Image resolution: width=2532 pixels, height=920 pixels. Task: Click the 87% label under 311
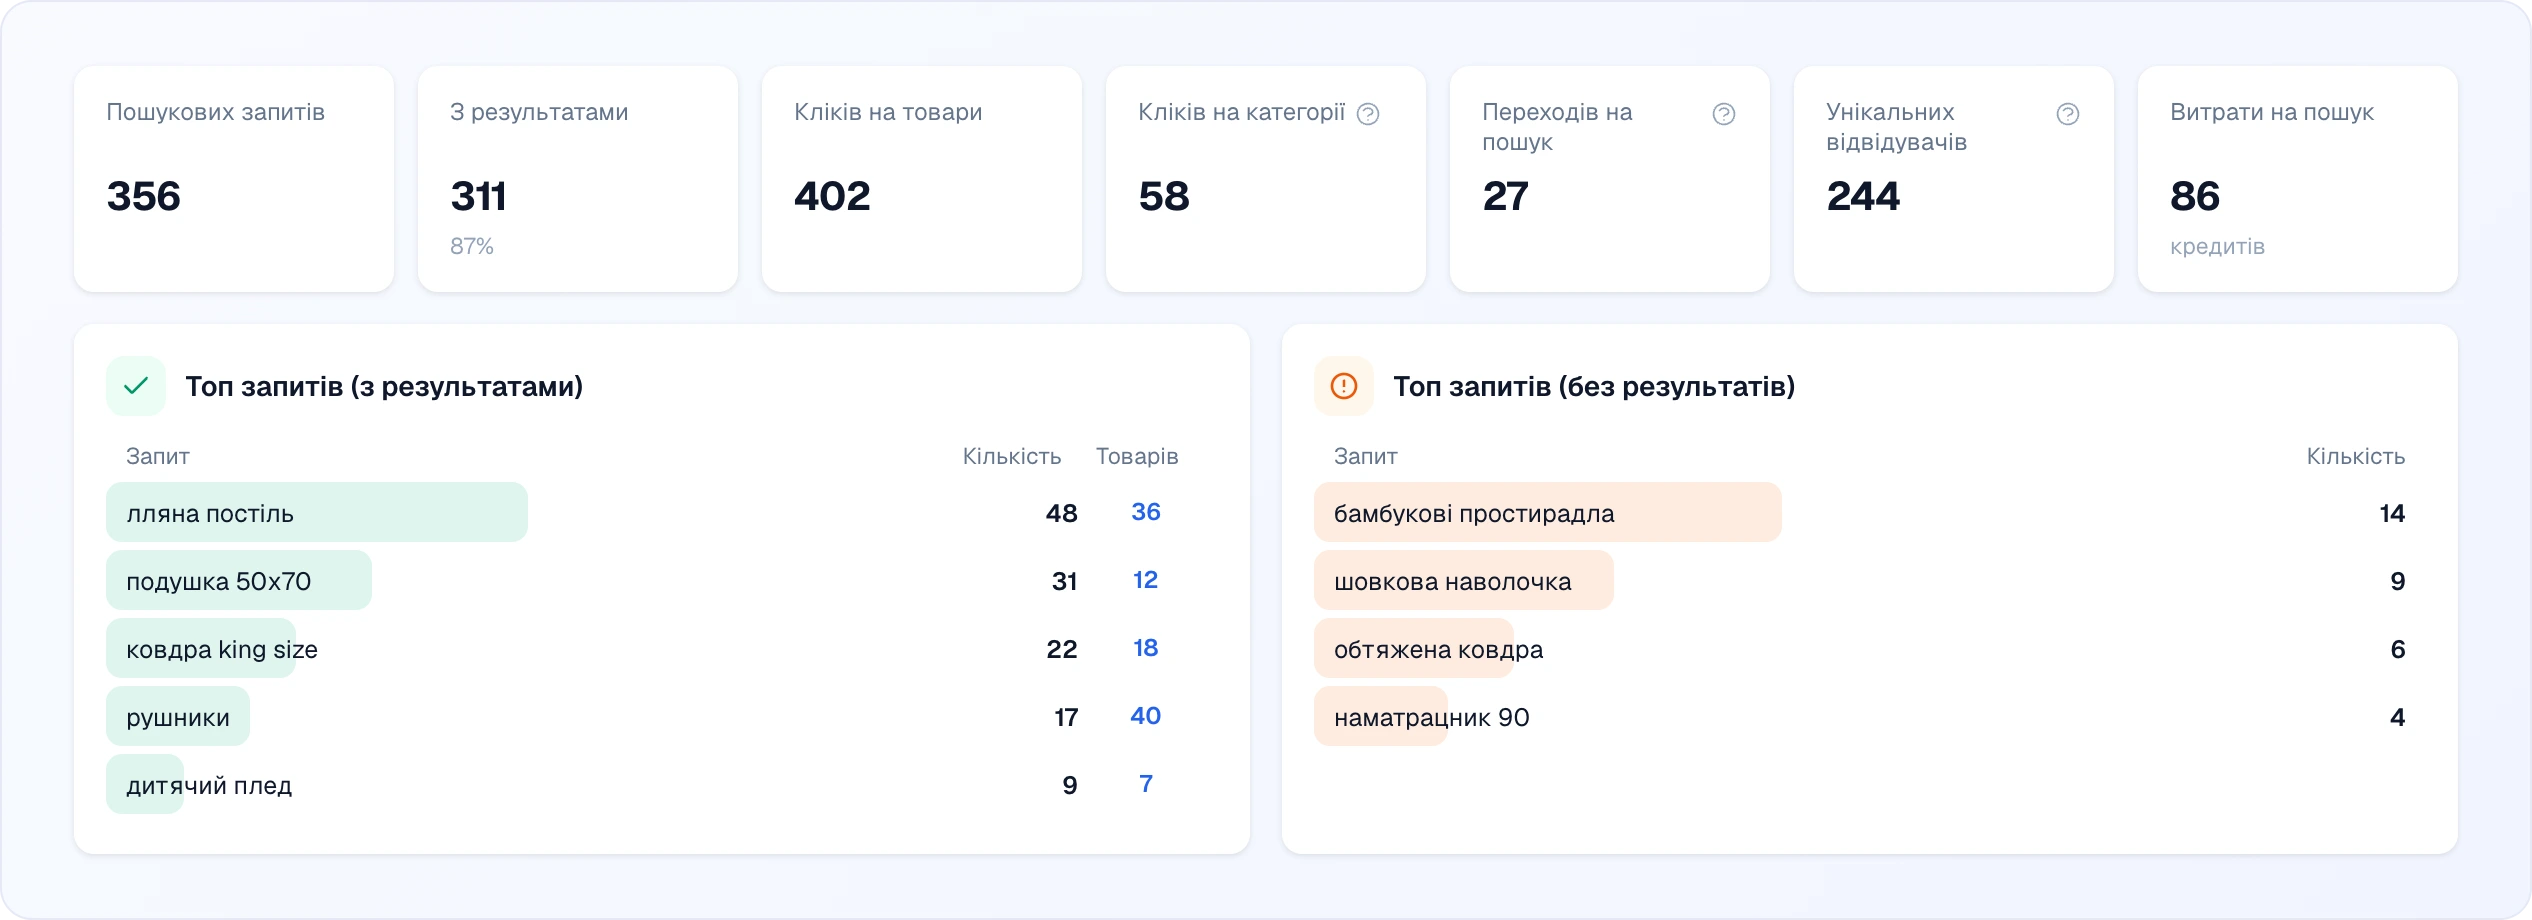point(472,246)
